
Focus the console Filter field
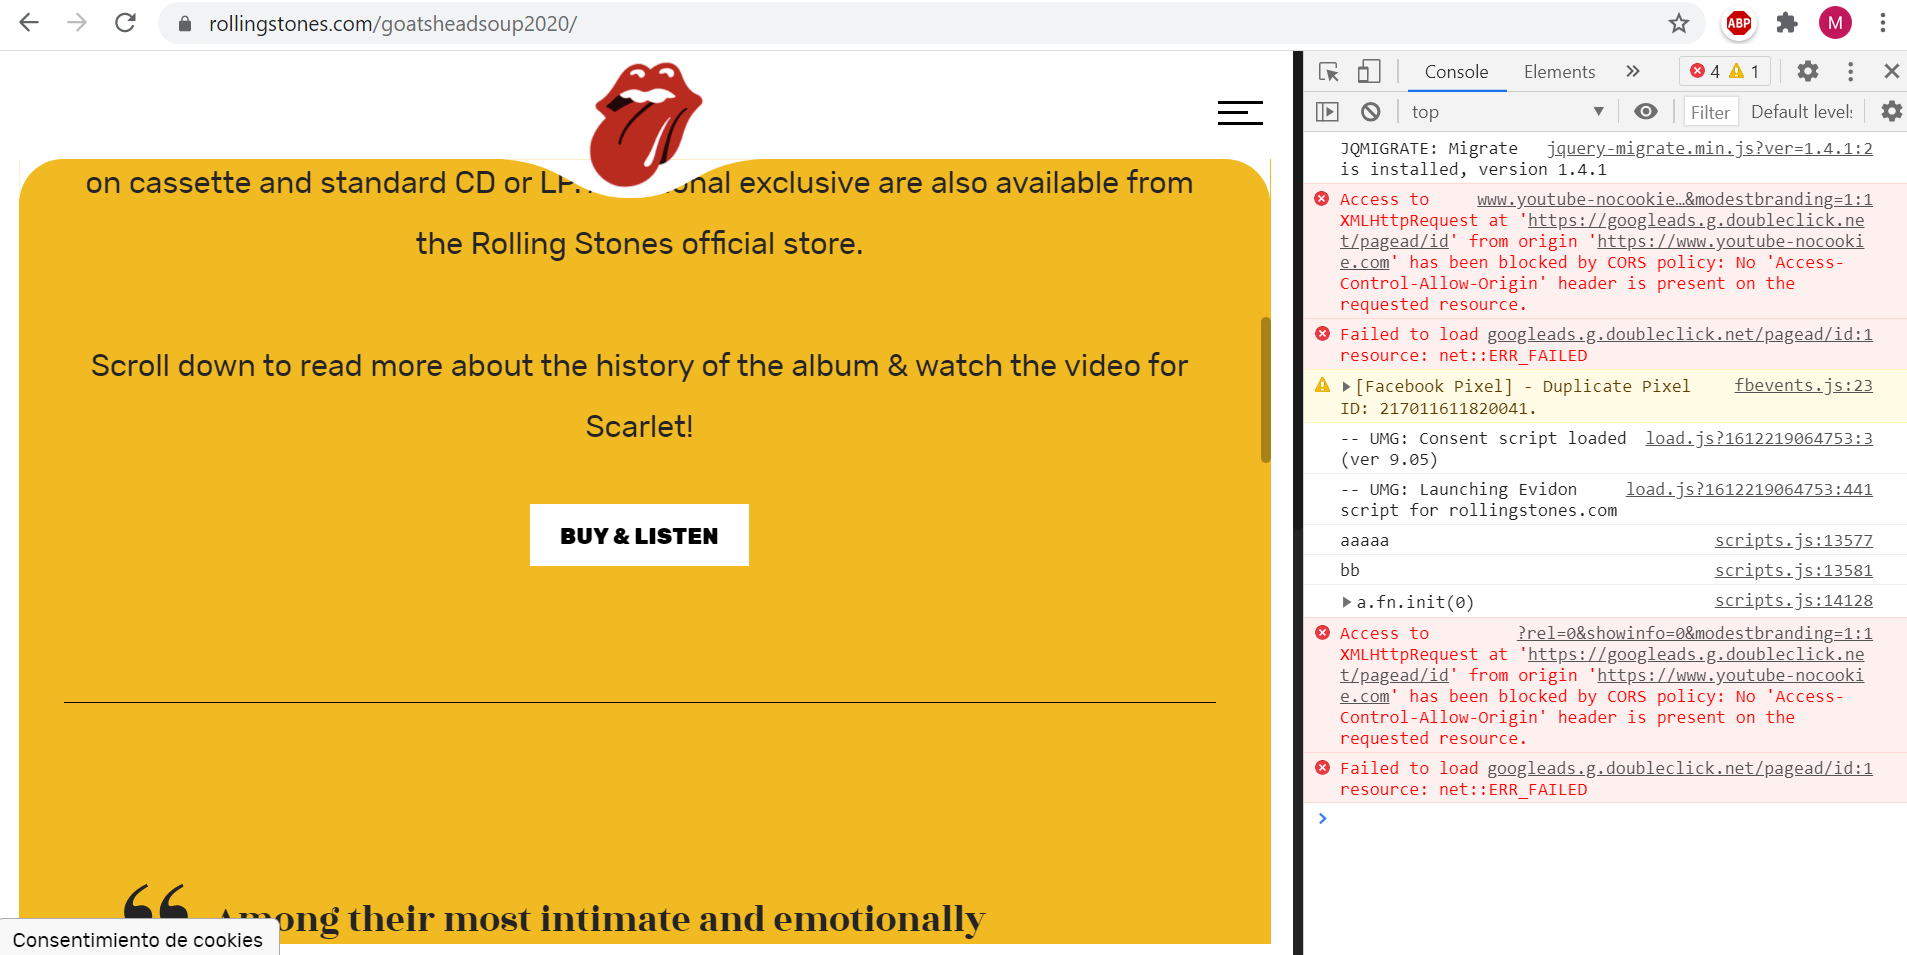pos(1711,112)
